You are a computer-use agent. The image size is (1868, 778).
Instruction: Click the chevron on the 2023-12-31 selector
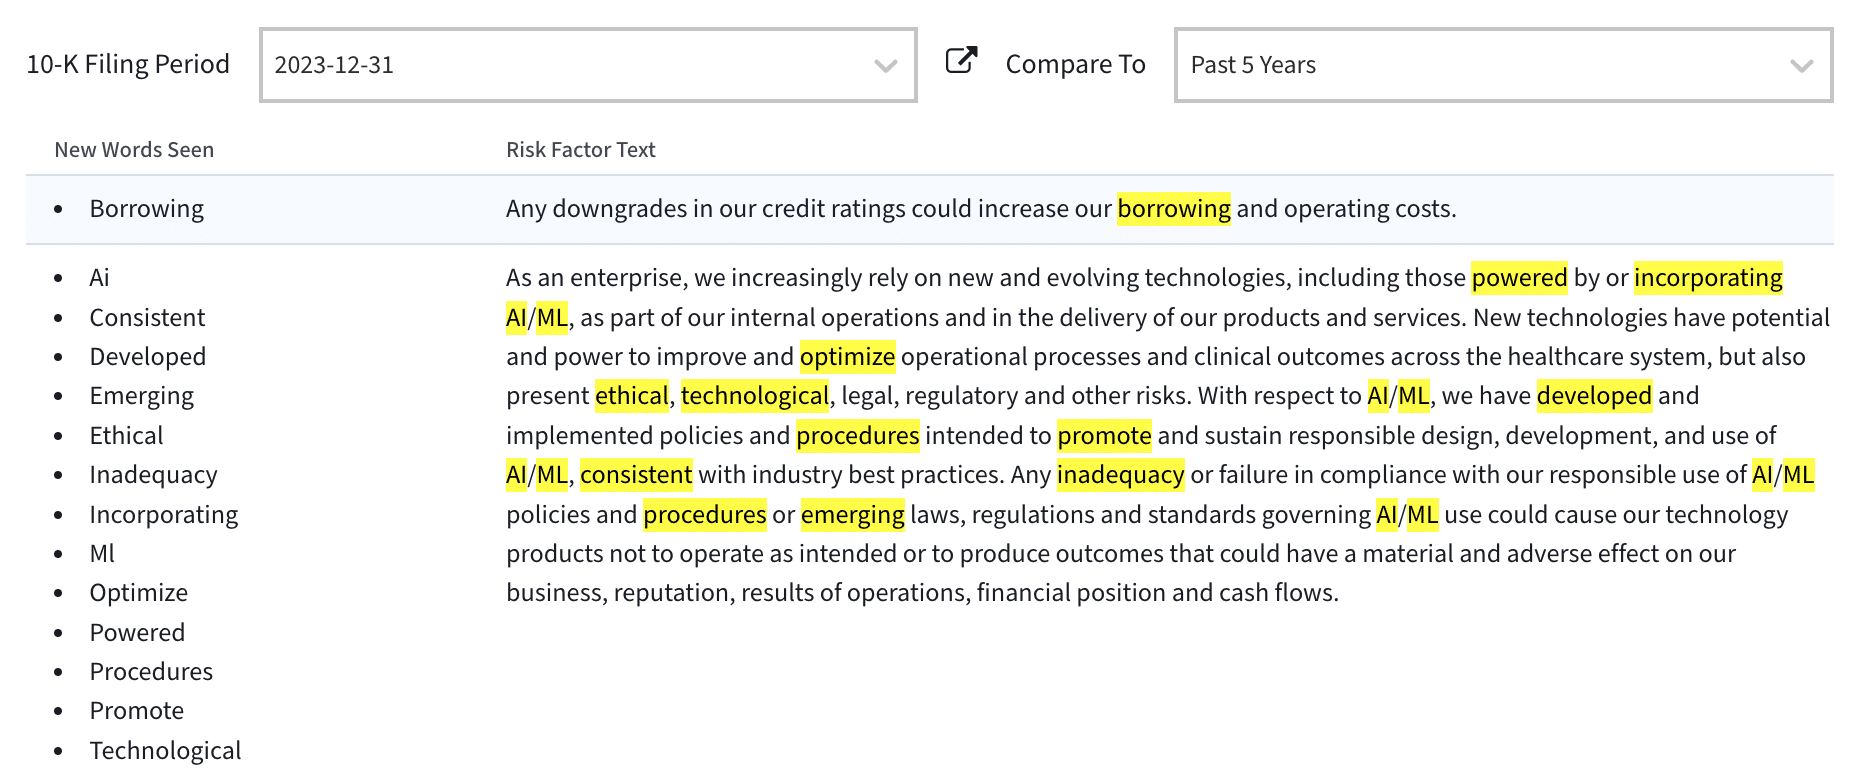[x=885, y=66]
